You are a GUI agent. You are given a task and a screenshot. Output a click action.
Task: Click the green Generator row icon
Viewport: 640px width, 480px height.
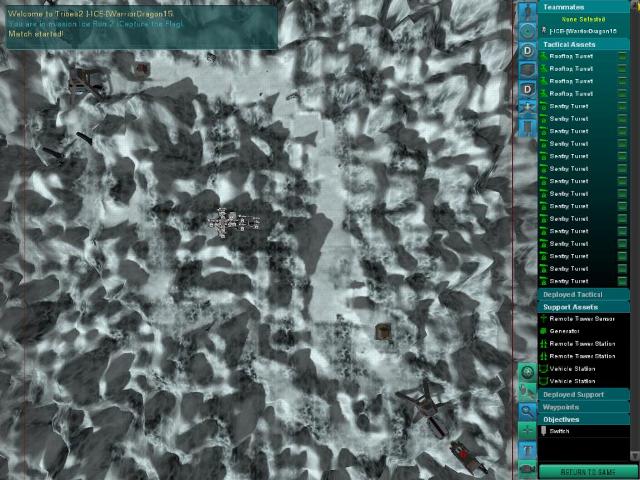click(x=543, y=331)
